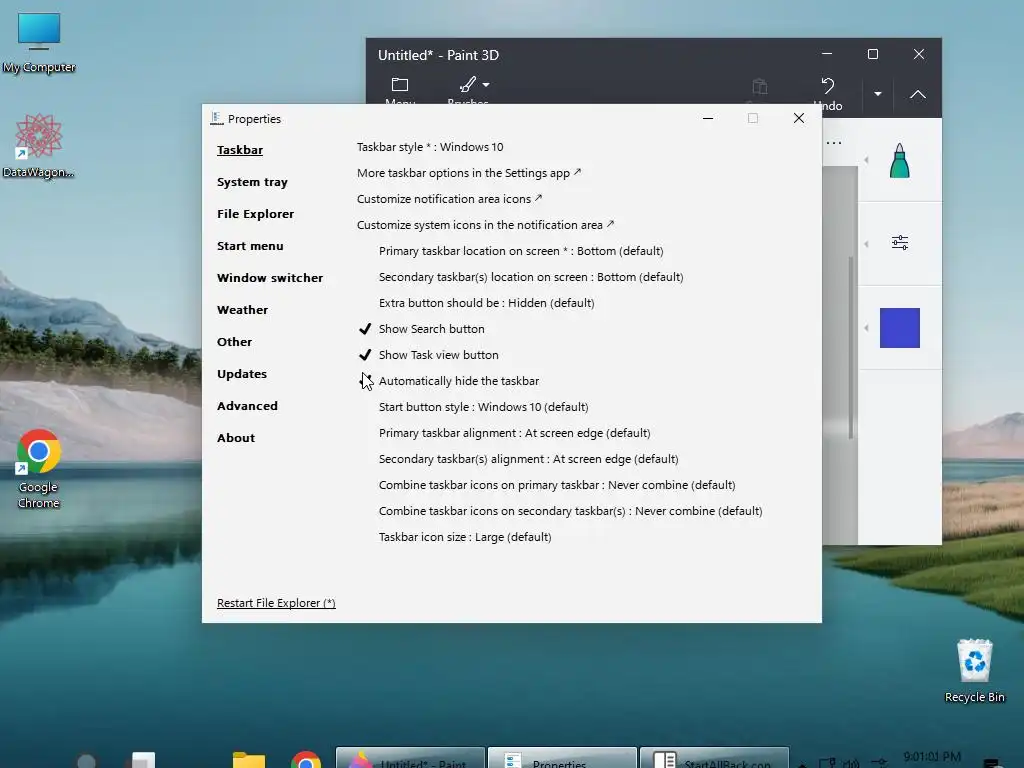Change Taskbar style Windows 10 option
This screenshot has height=768, width=1024.
pyautogui.click(x=430, y=147)
